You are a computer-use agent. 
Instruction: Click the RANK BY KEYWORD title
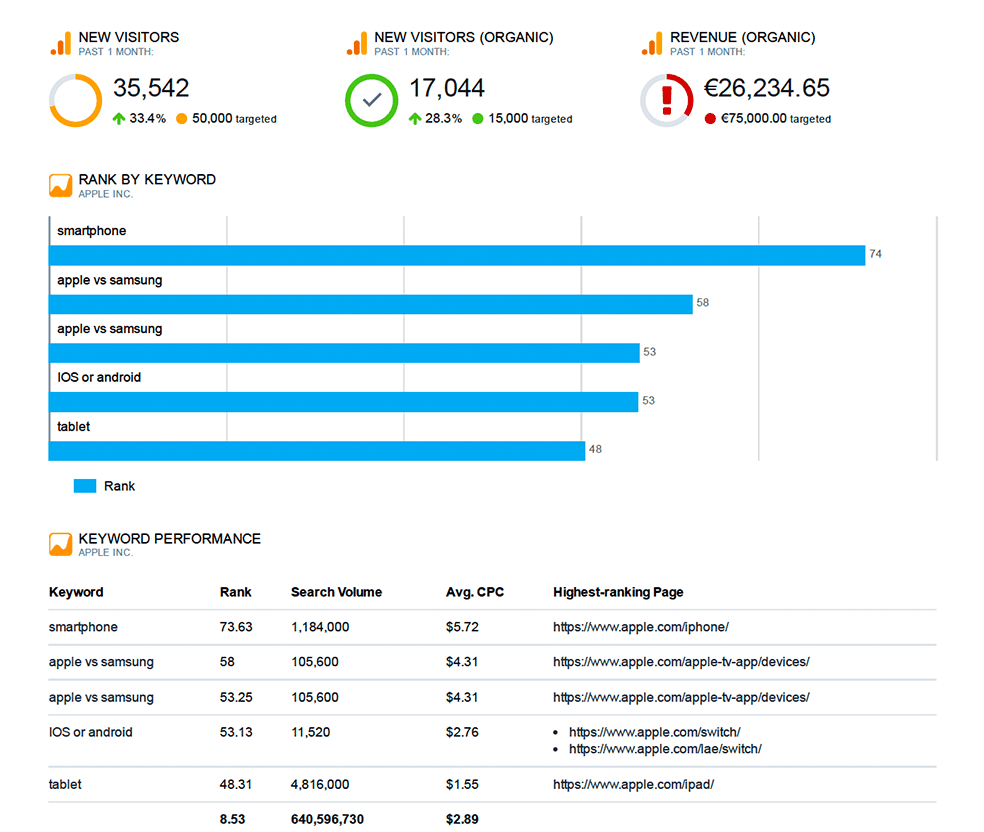[147, 180]
